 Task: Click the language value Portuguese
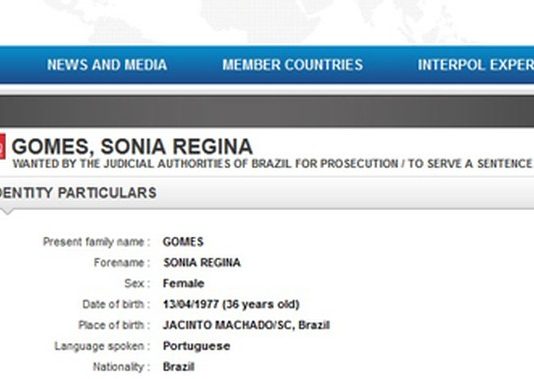pos(197,346)
